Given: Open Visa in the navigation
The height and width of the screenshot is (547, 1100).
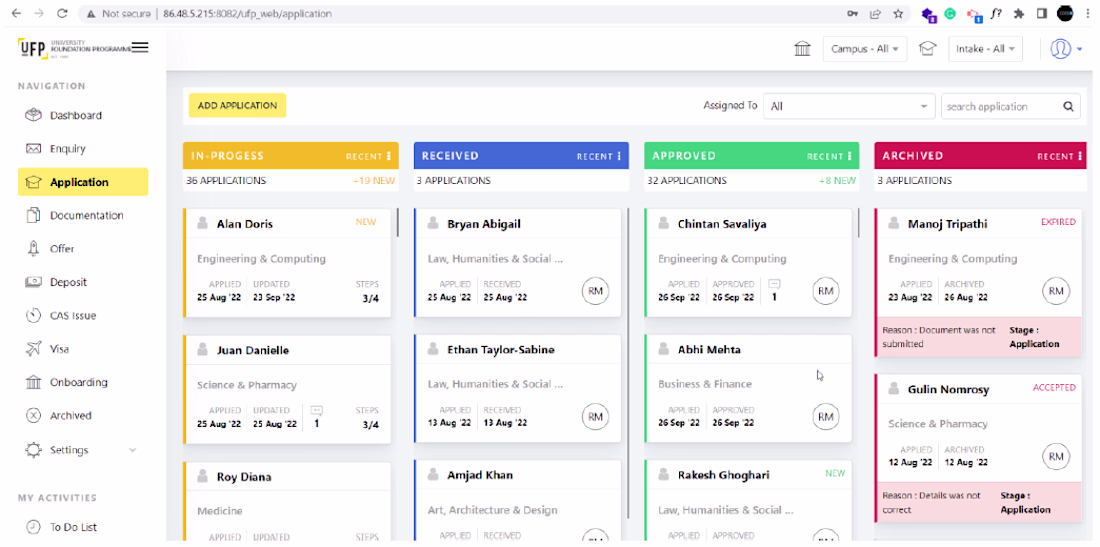Looking at the screenshot, I should pyautogui.click(x=83, y=349).
